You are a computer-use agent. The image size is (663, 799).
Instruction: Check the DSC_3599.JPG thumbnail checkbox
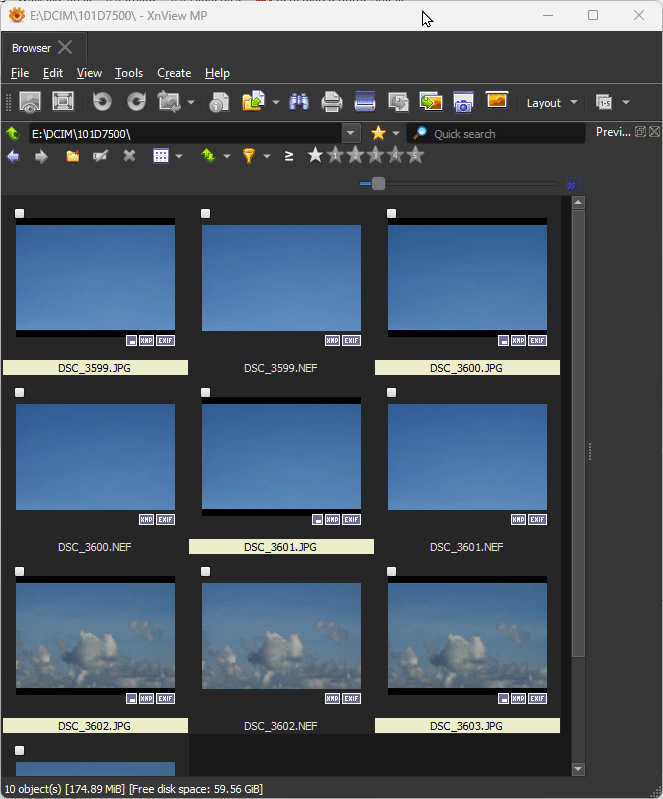click(x=20, y=213)
